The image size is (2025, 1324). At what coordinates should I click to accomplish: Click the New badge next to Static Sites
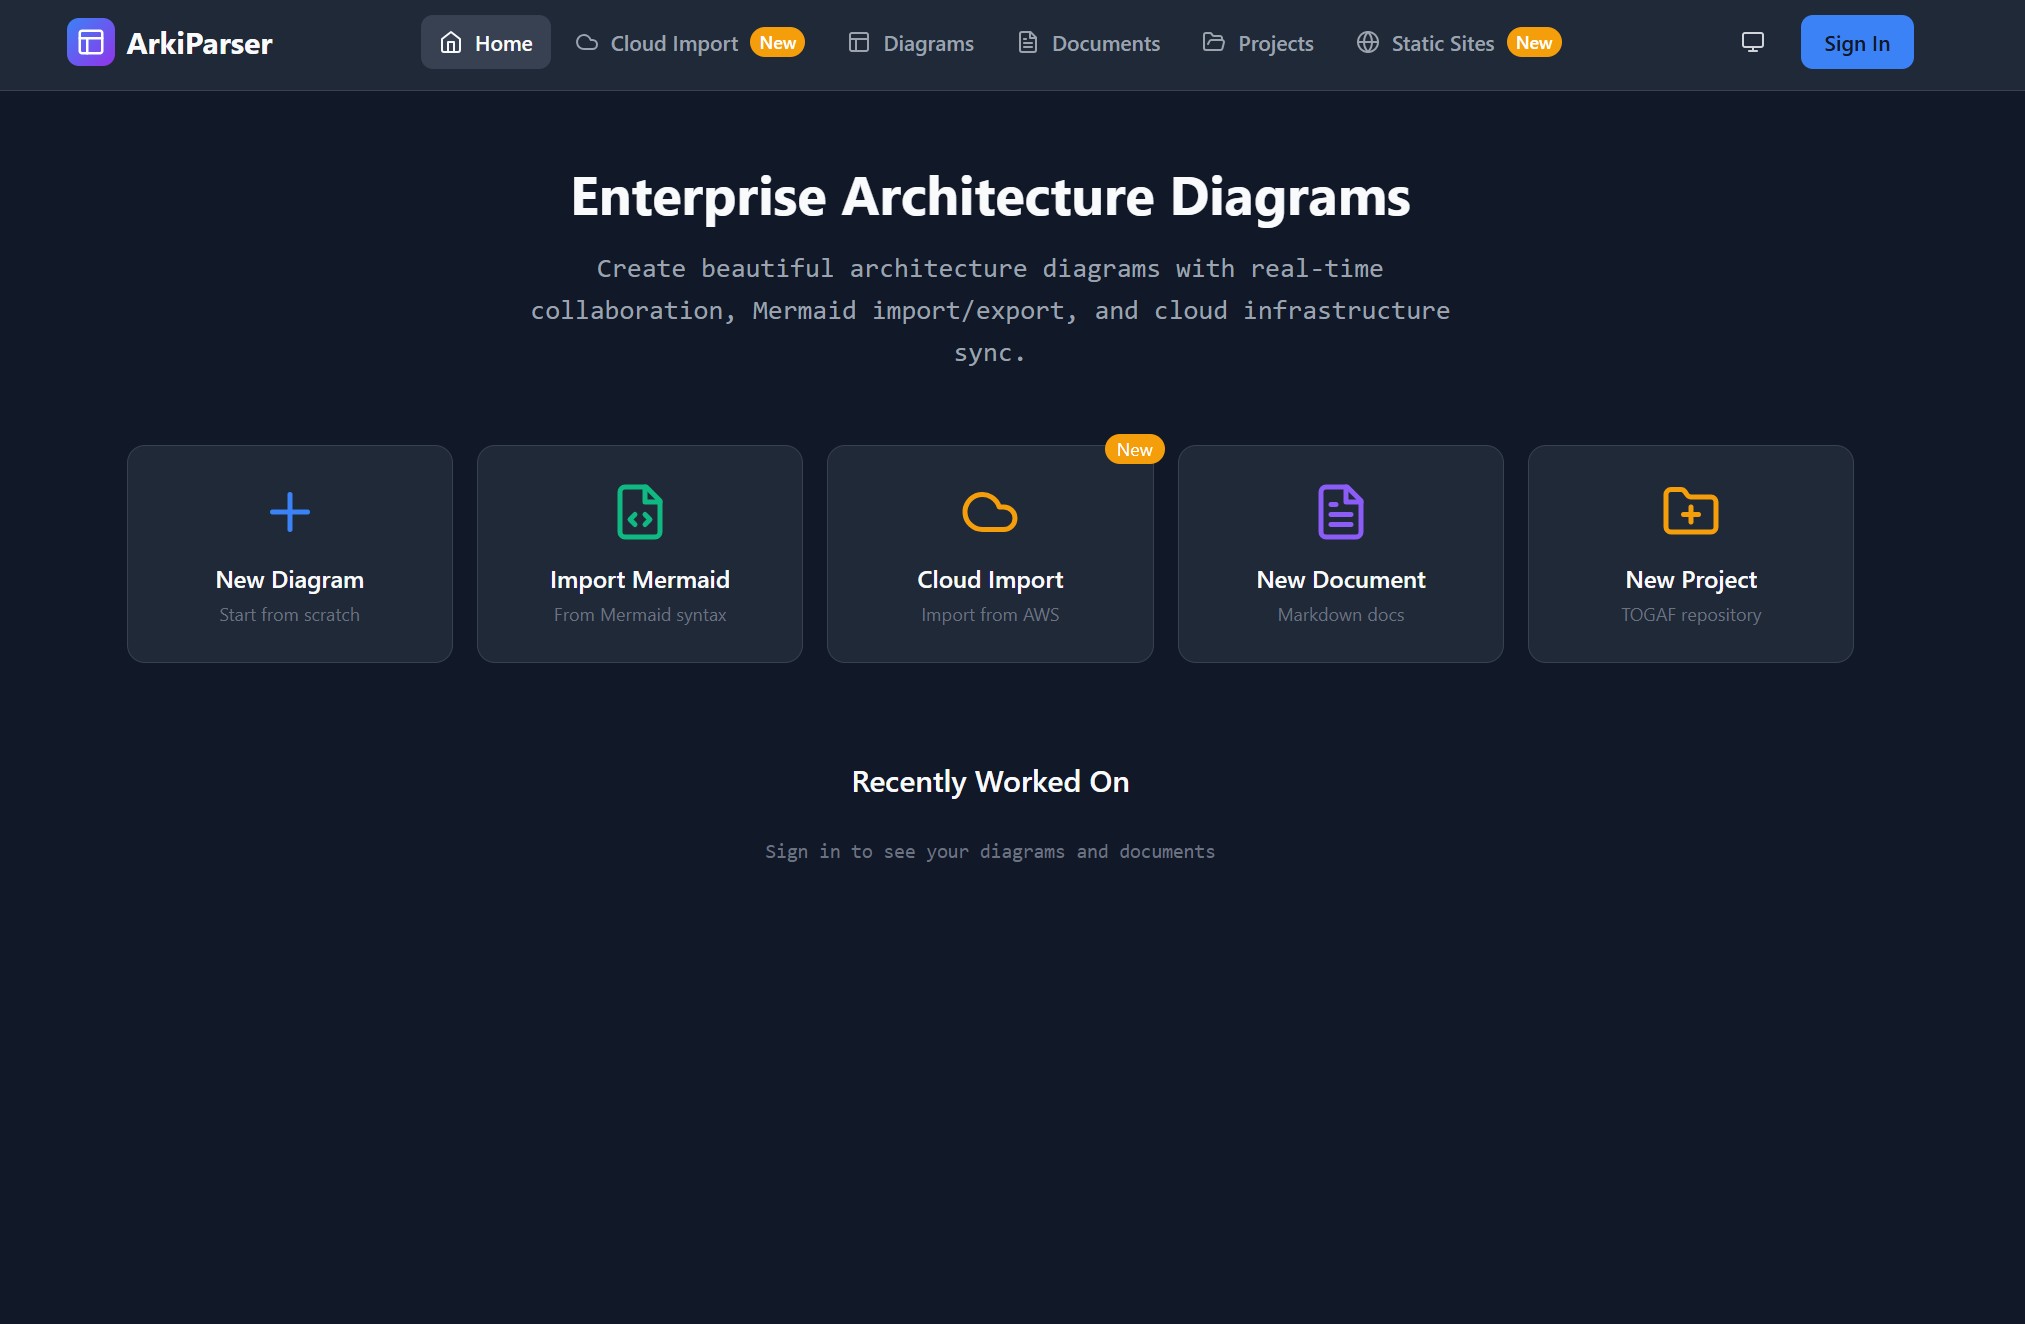(1533, 43)
